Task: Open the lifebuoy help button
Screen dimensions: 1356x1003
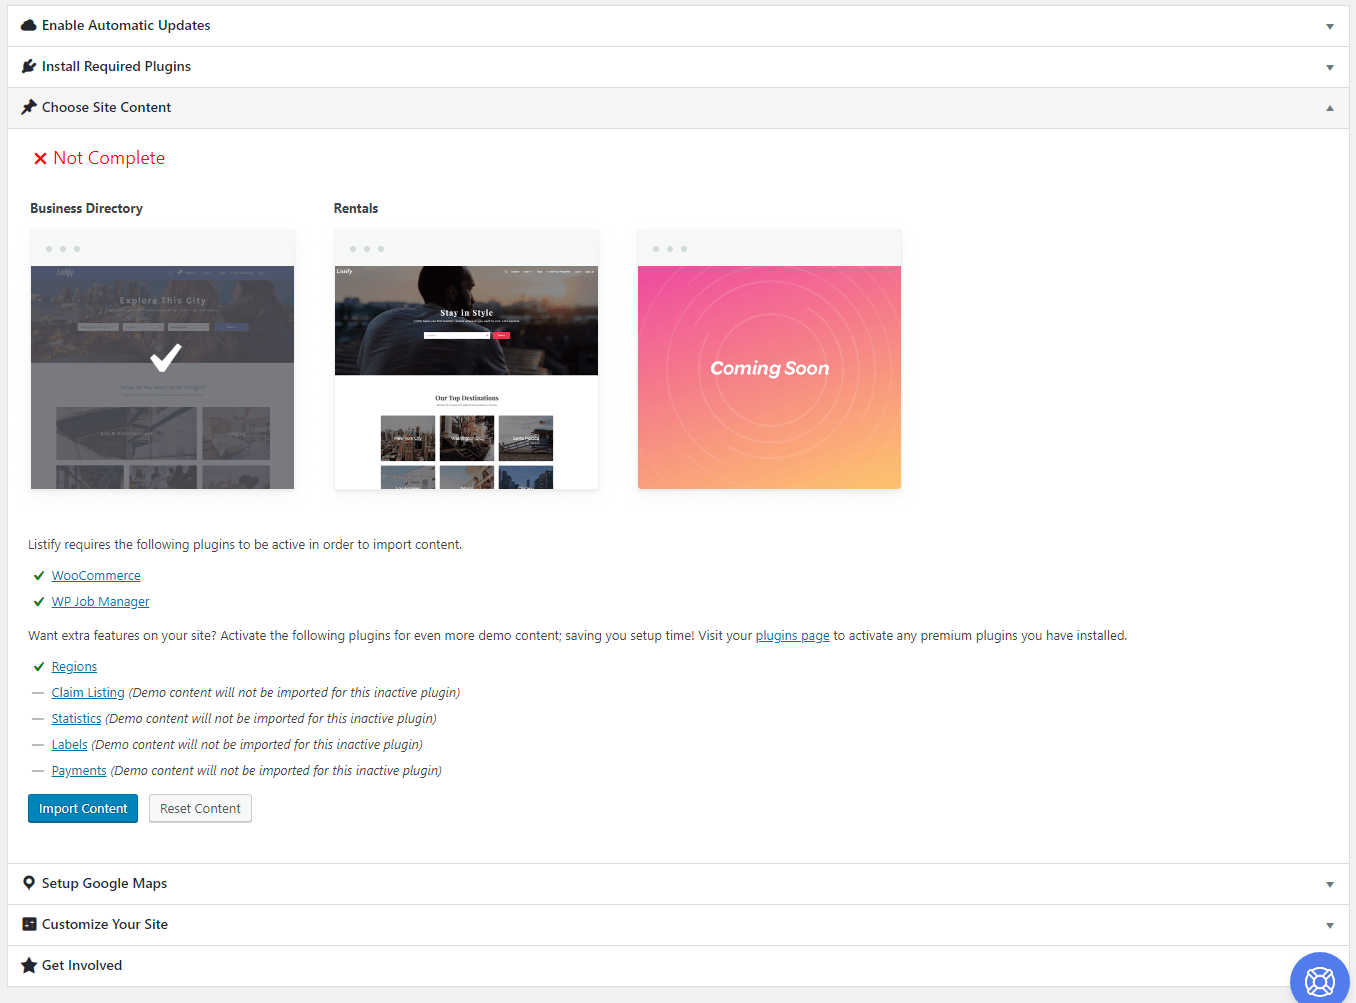Action: click(1319, 981)
